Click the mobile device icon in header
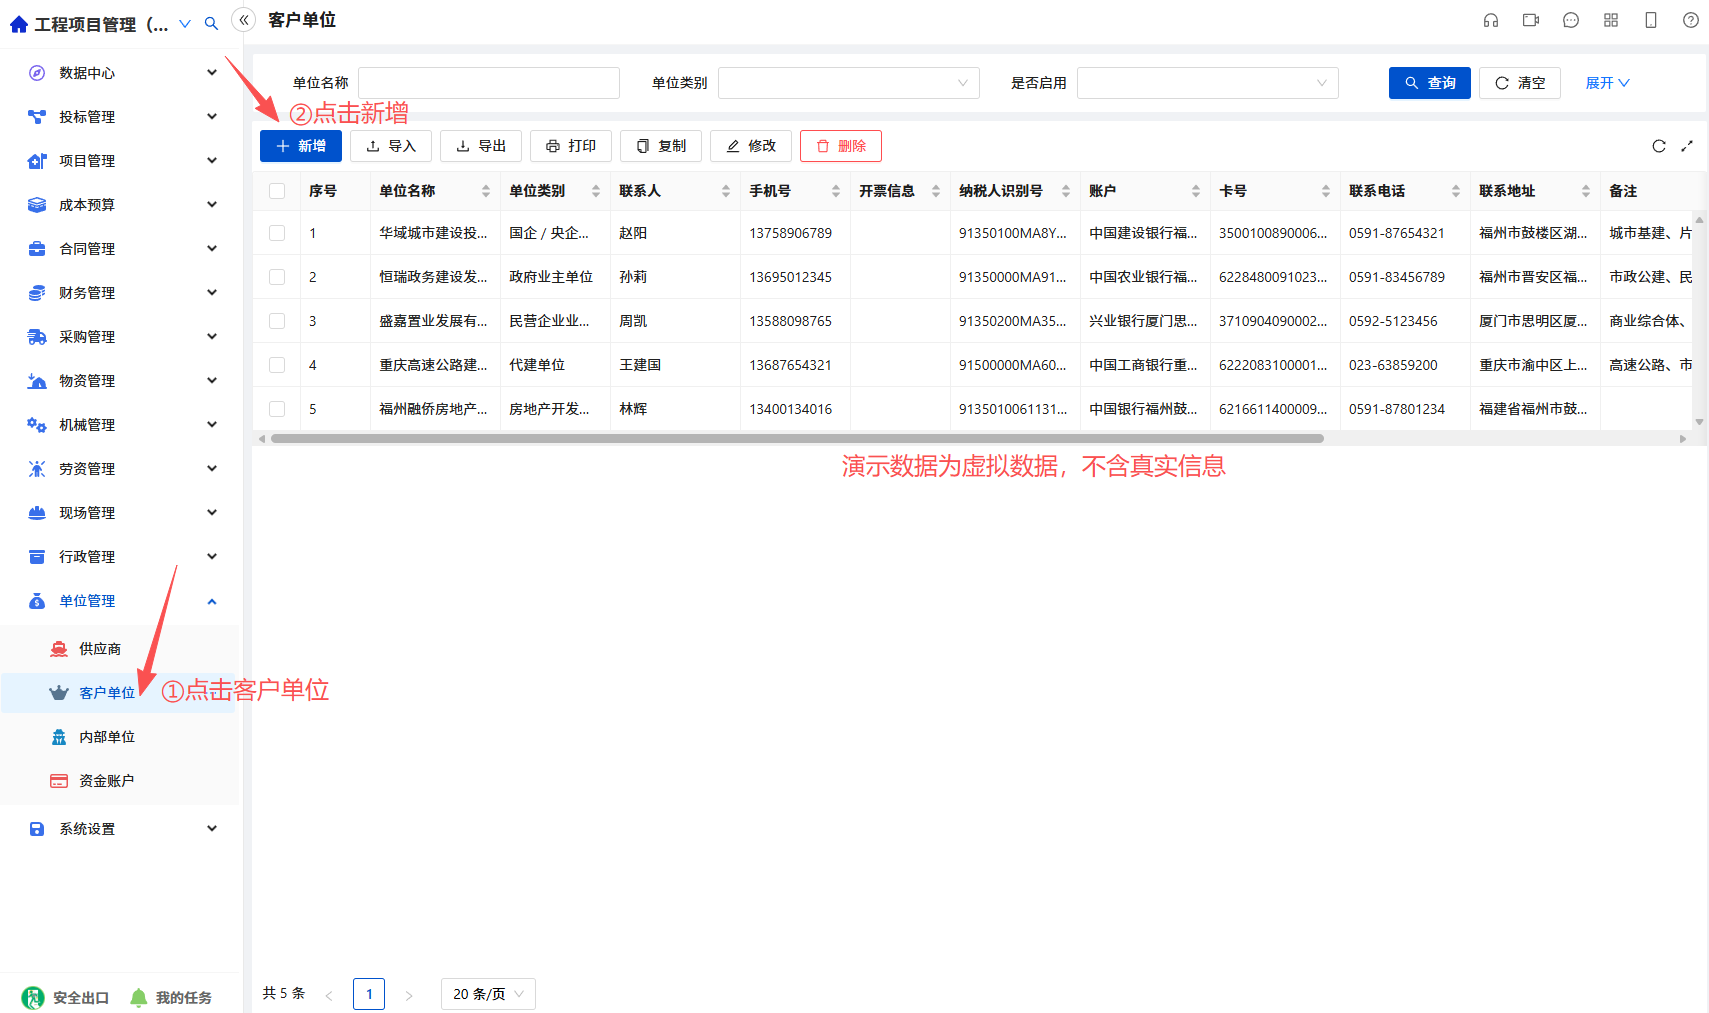 (1651, 20)
